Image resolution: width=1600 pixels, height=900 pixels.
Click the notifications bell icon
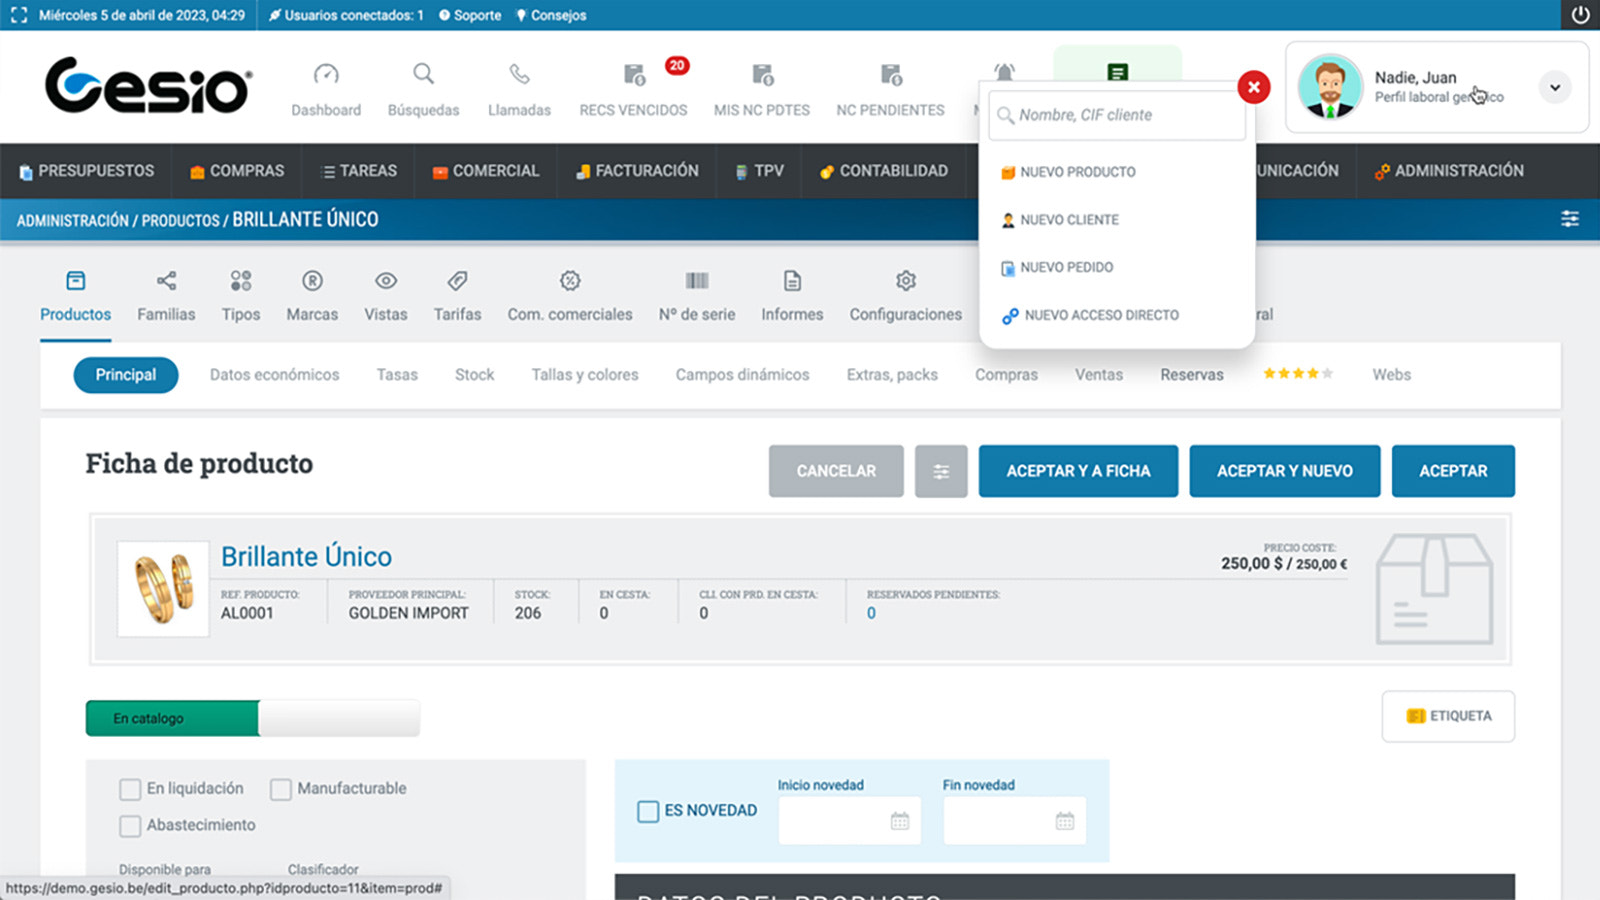(x=1005, y=72)
